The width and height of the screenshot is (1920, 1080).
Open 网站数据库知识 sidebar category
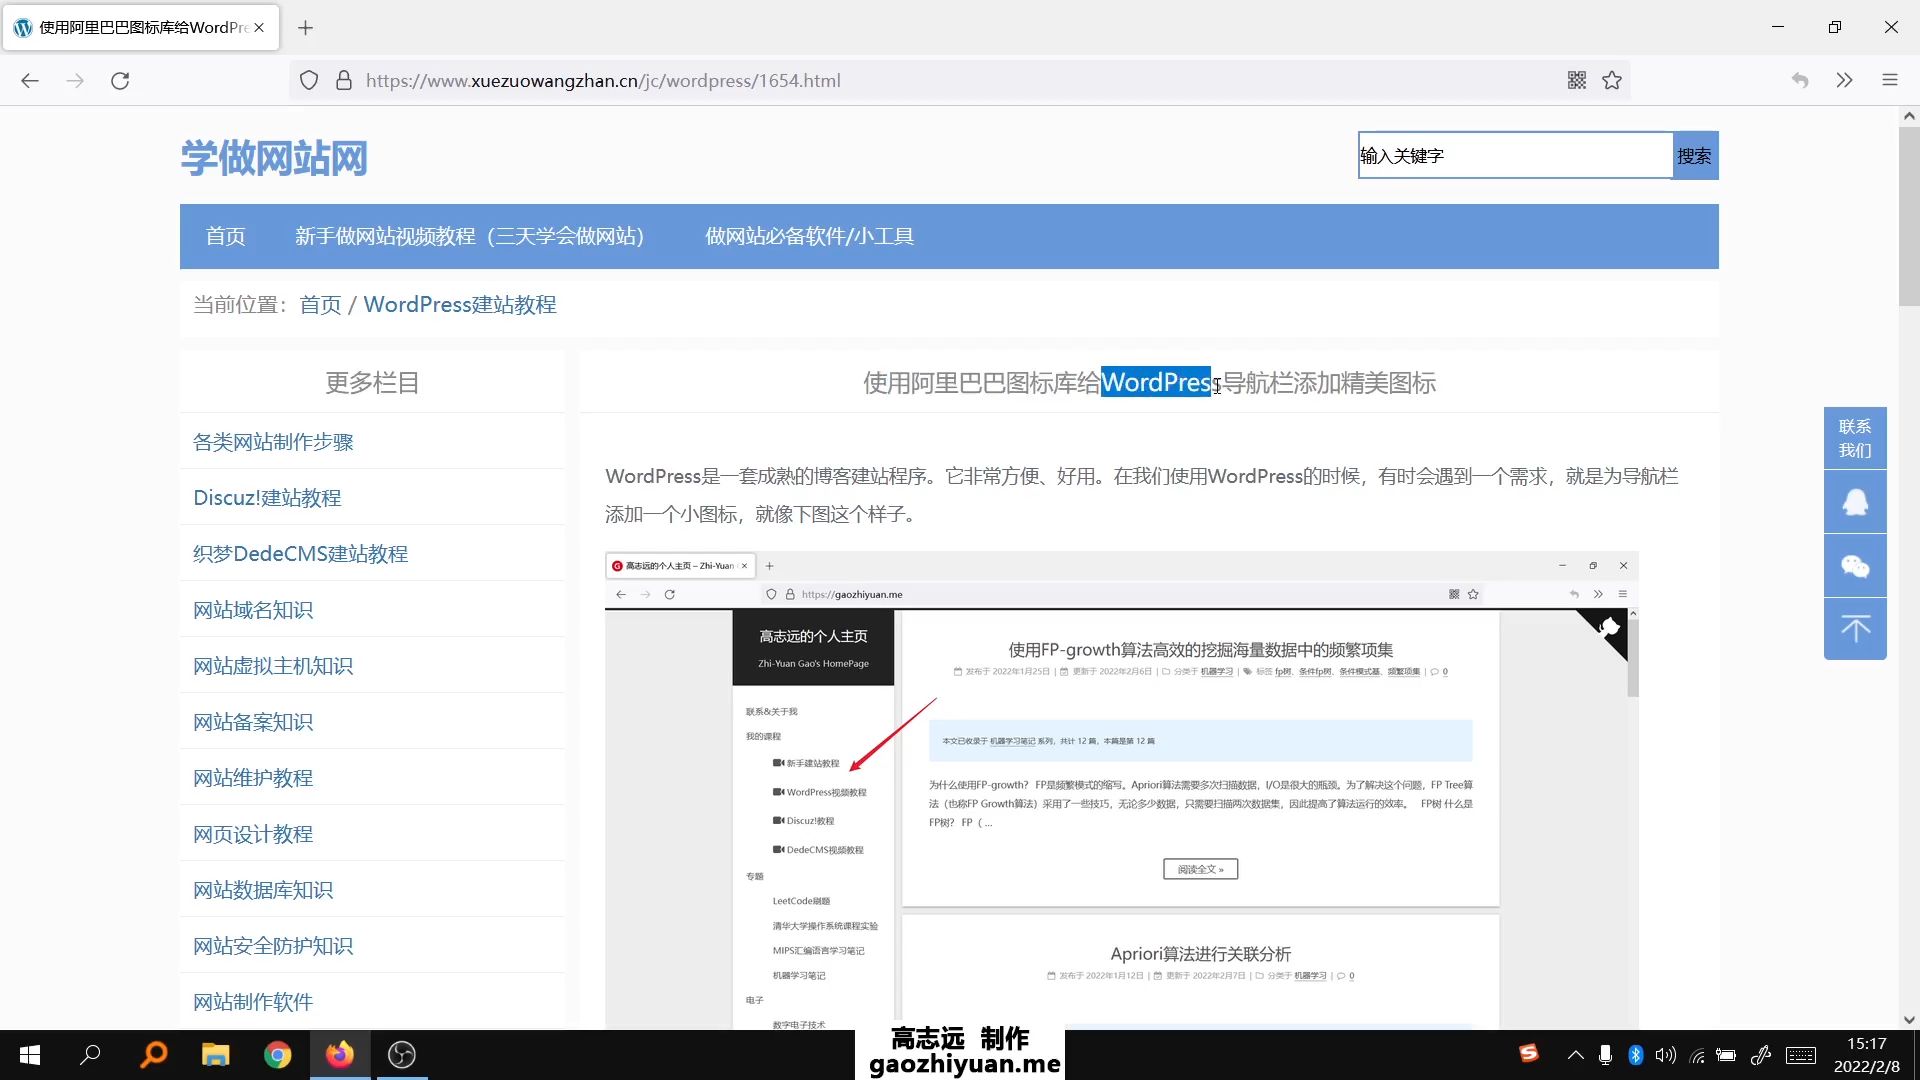pos(263,890)
